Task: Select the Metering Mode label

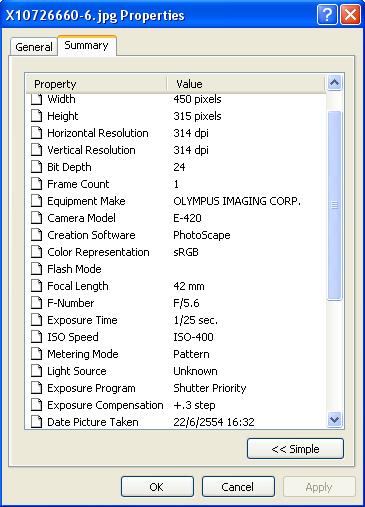Action: [x=83, y=354]
